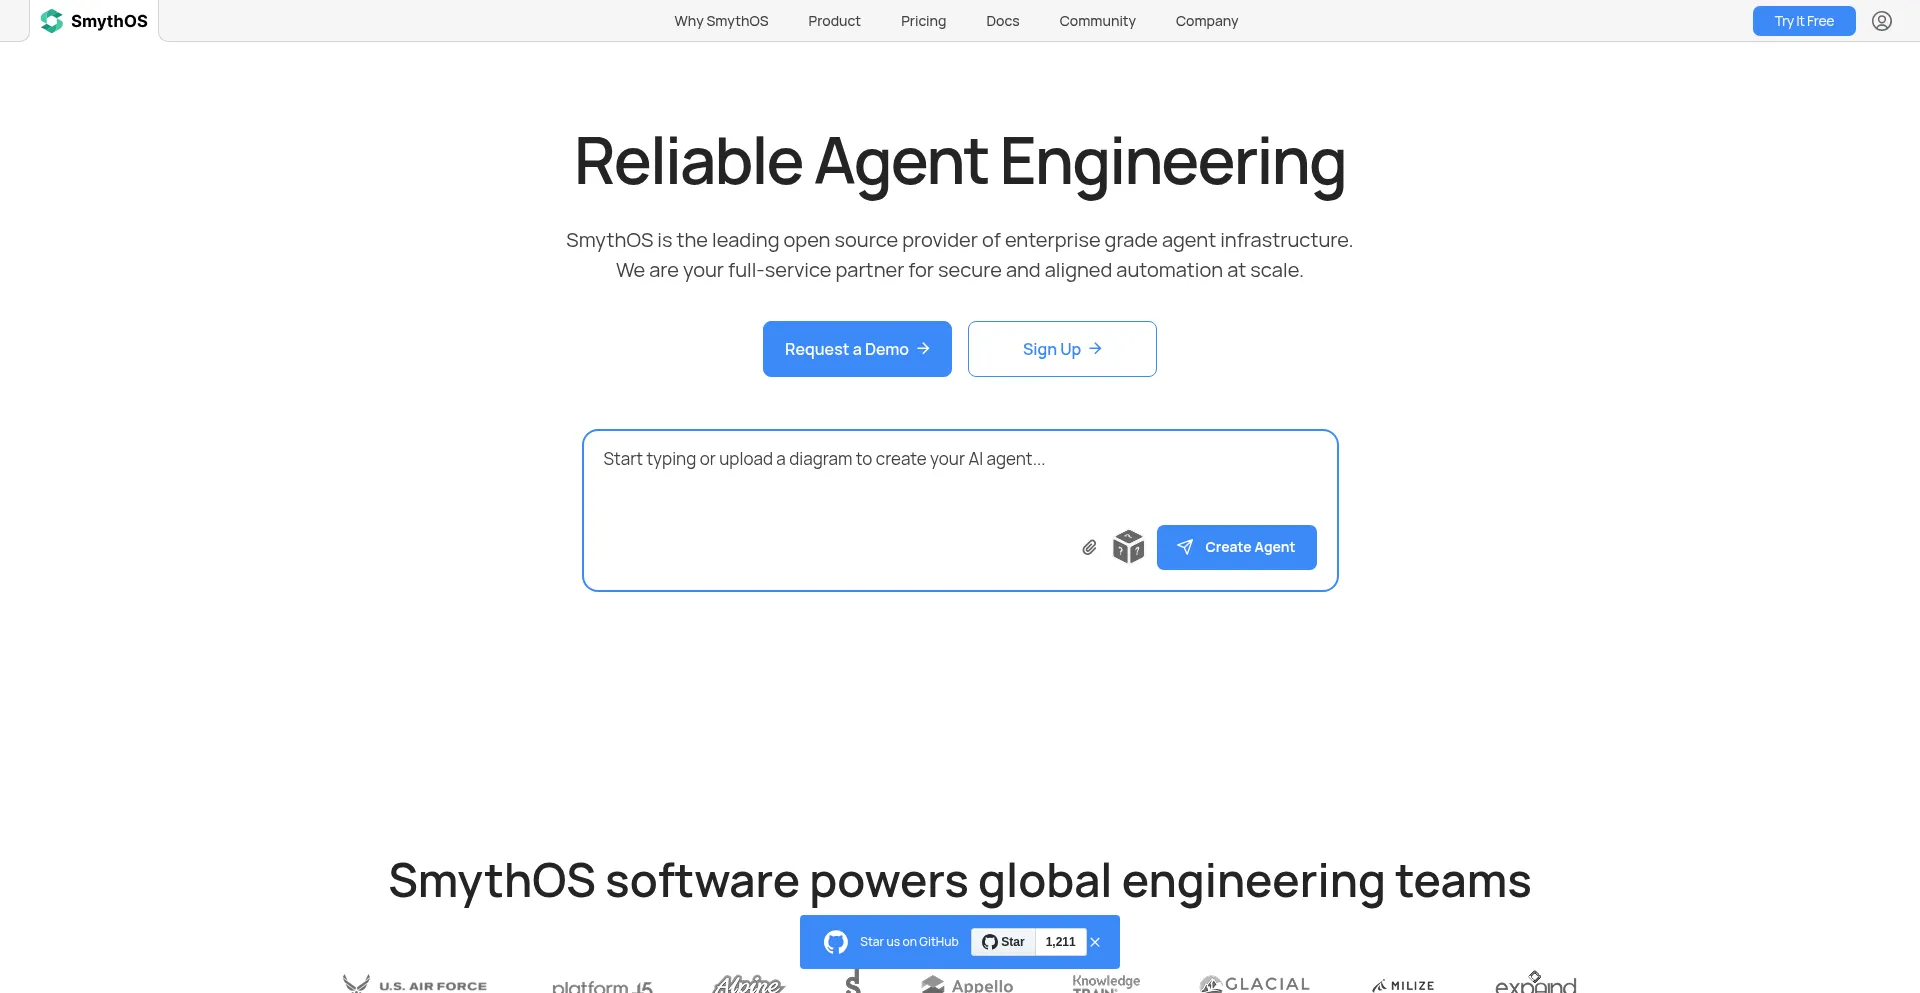Image resolution: width=1920 pixels, height=993 pixels.
Task: Open the Docs menu item
Action: [x=1002, y=20]
